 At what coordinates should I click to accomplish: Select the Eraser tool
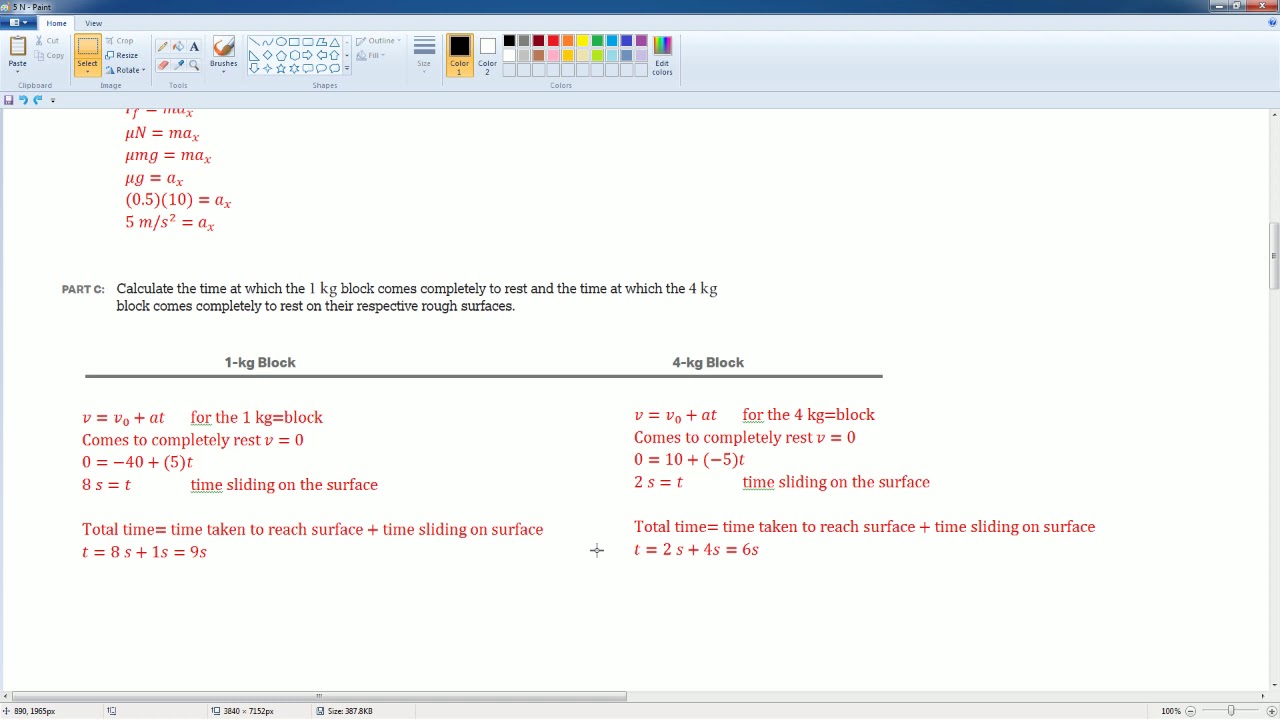(162, 65)
